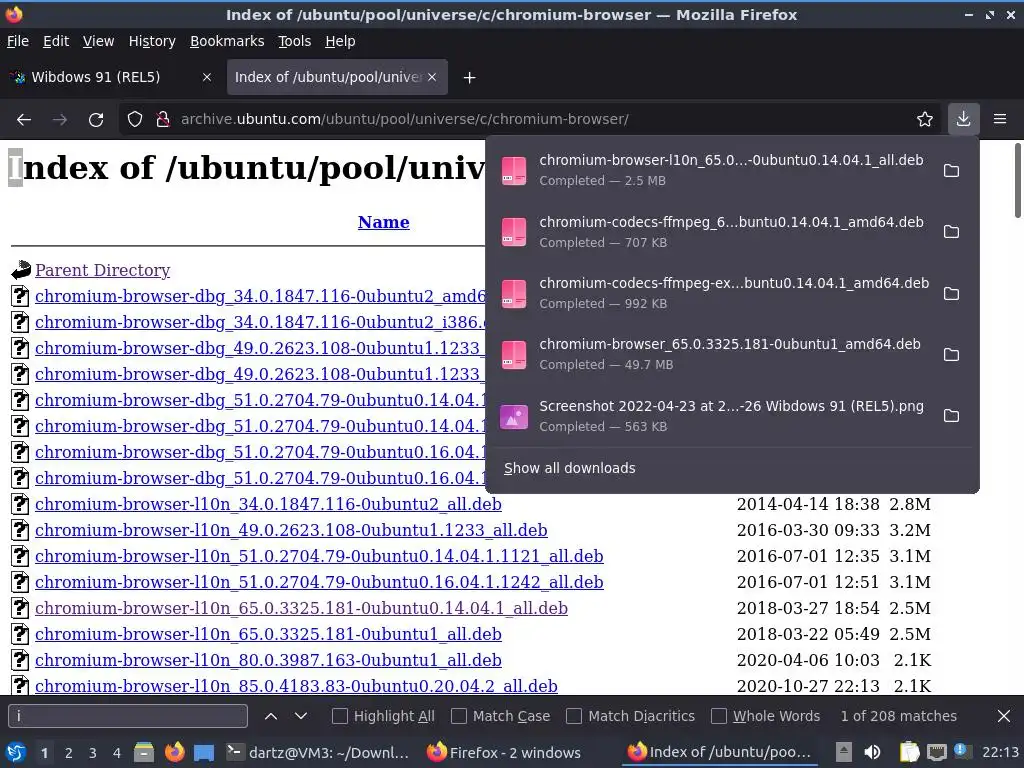Launch Firefox from the panel quick launcher
The image size is (1024, 768).
click(x=174, y=752)
